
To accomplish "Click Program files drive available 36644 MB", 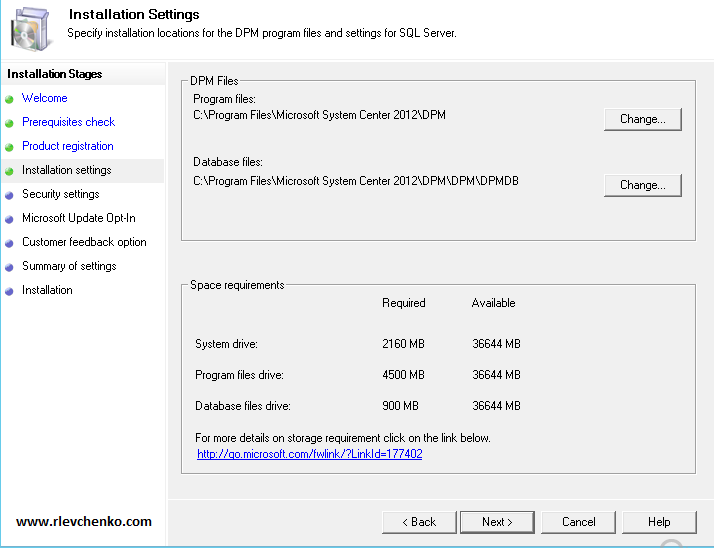I will (x=496, y=375).
